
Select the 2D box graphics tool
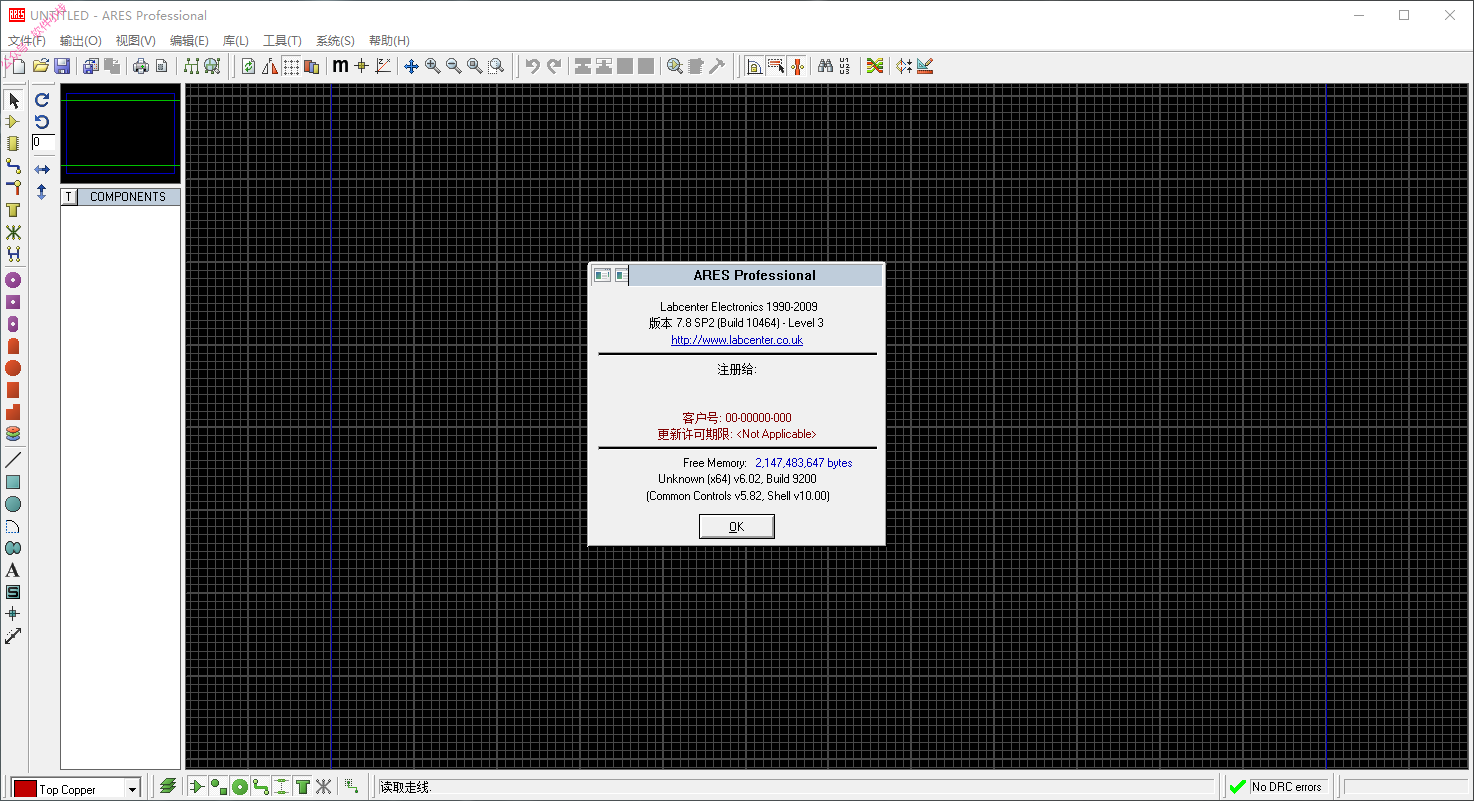pyautogui.click(x=13, y=482)
